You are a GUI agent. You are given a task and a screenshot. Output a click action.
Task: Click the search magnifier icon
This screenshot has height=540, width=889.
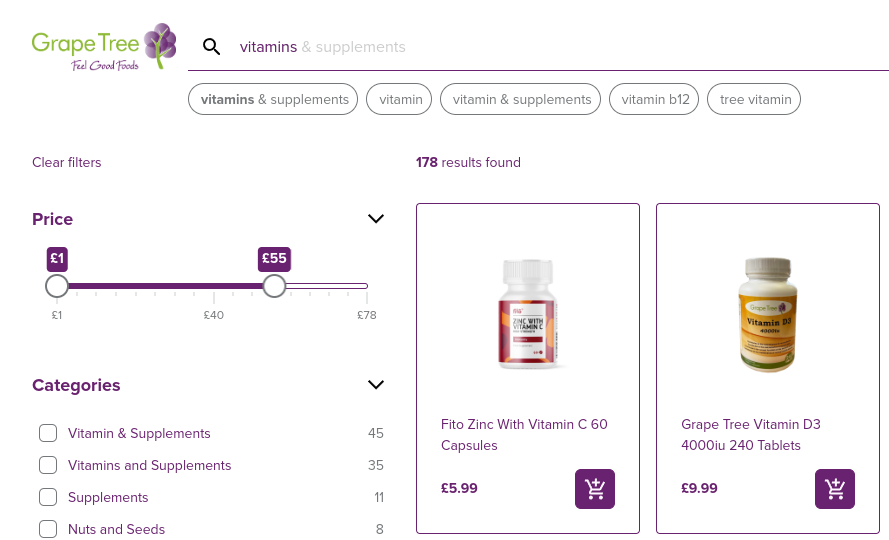(x=212, y=47)
